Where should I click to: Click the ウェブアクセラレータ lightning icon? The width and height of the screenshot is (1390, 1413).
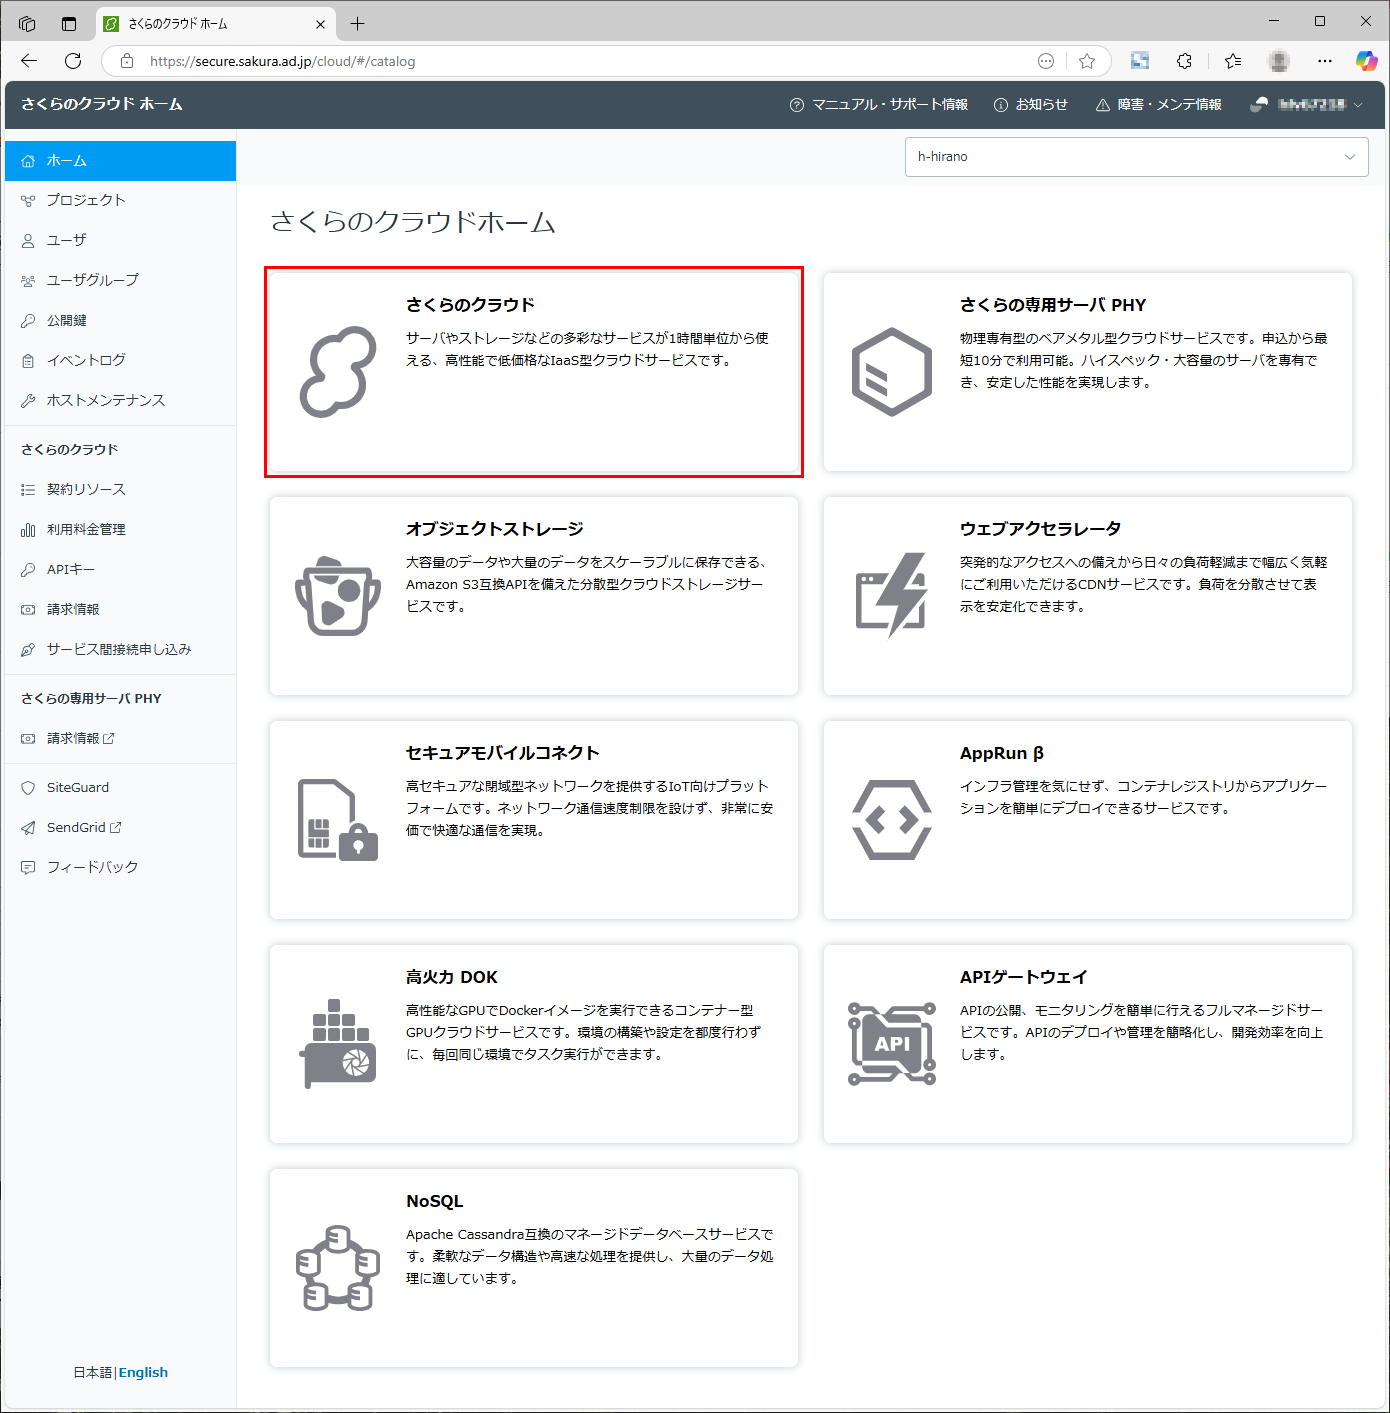[x=892, y=595]
